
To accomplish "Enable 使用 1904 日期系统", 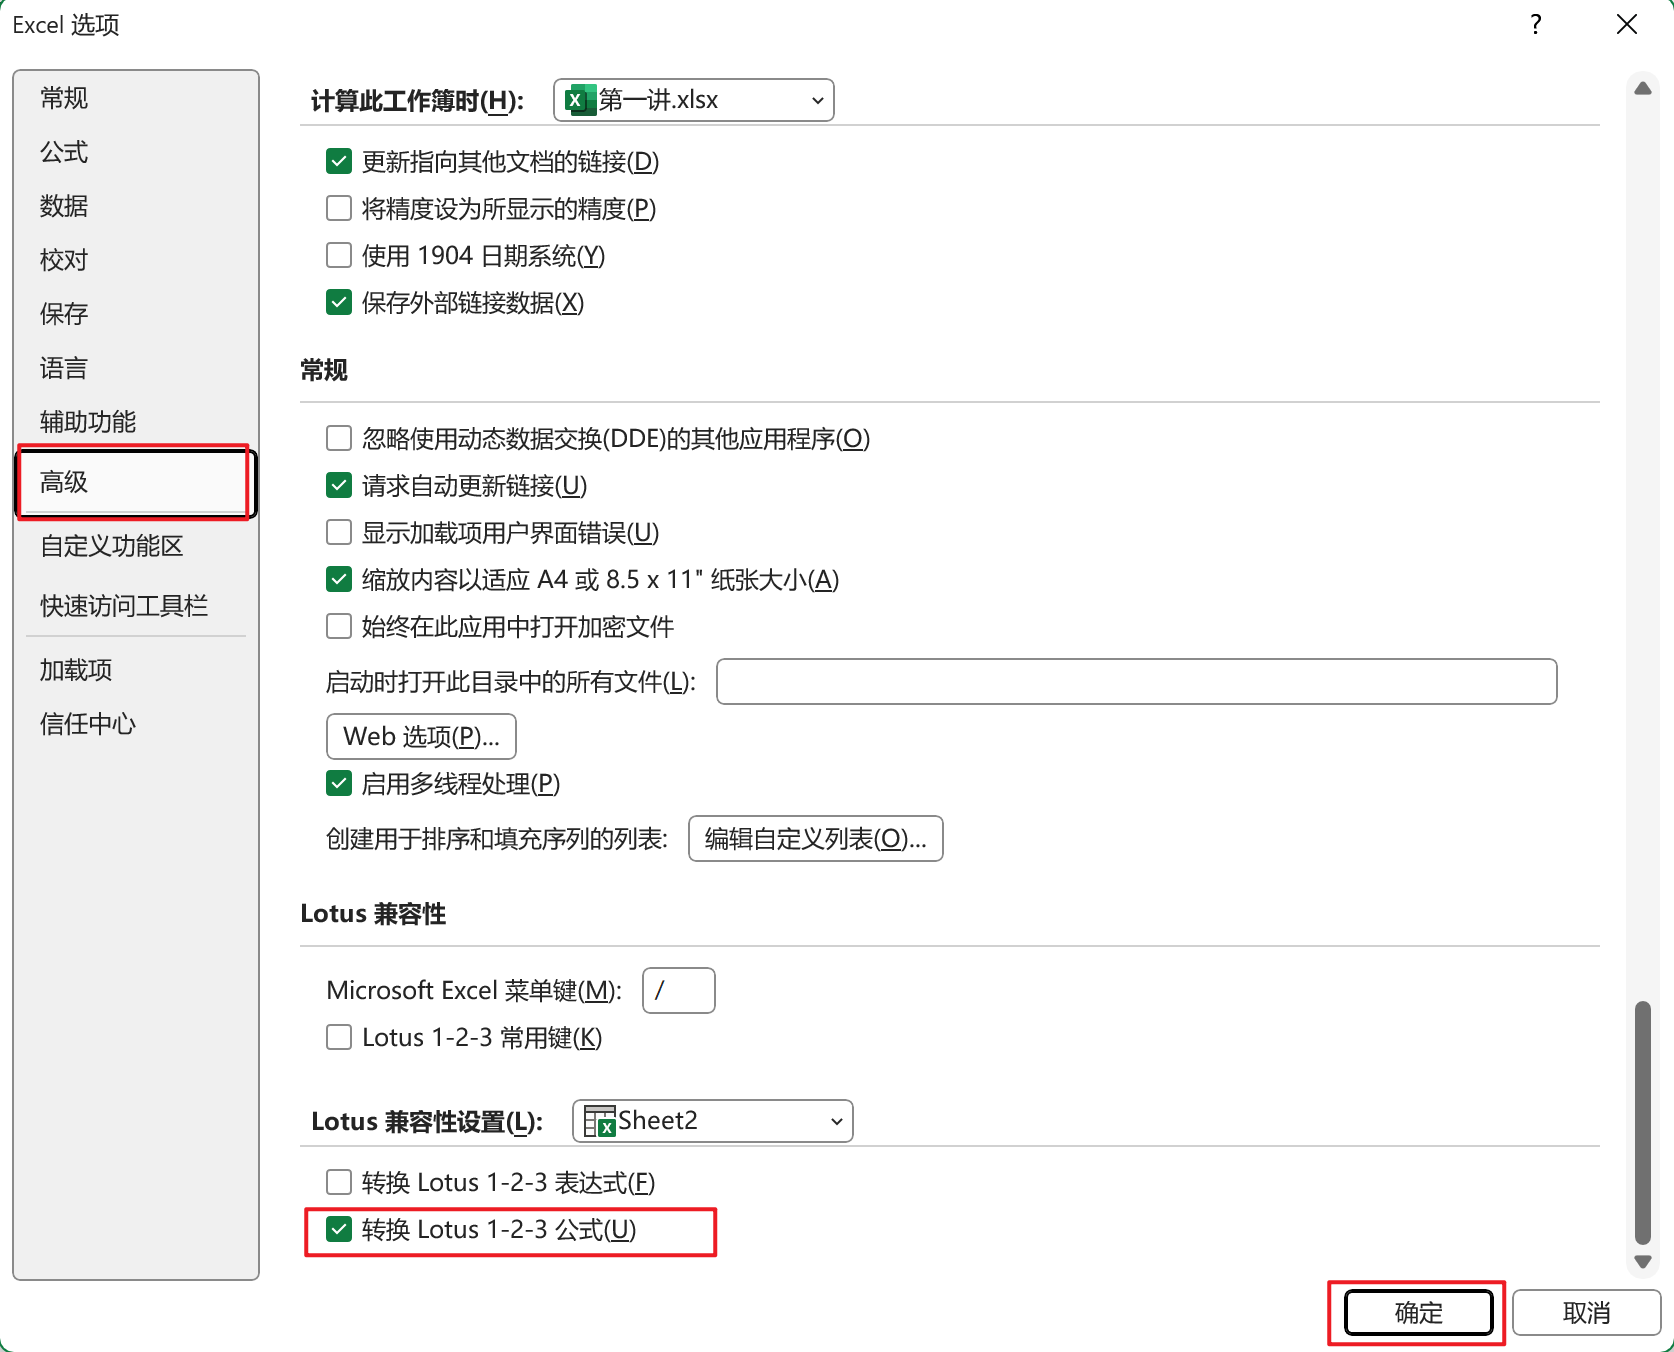I will tap(339, 255).
